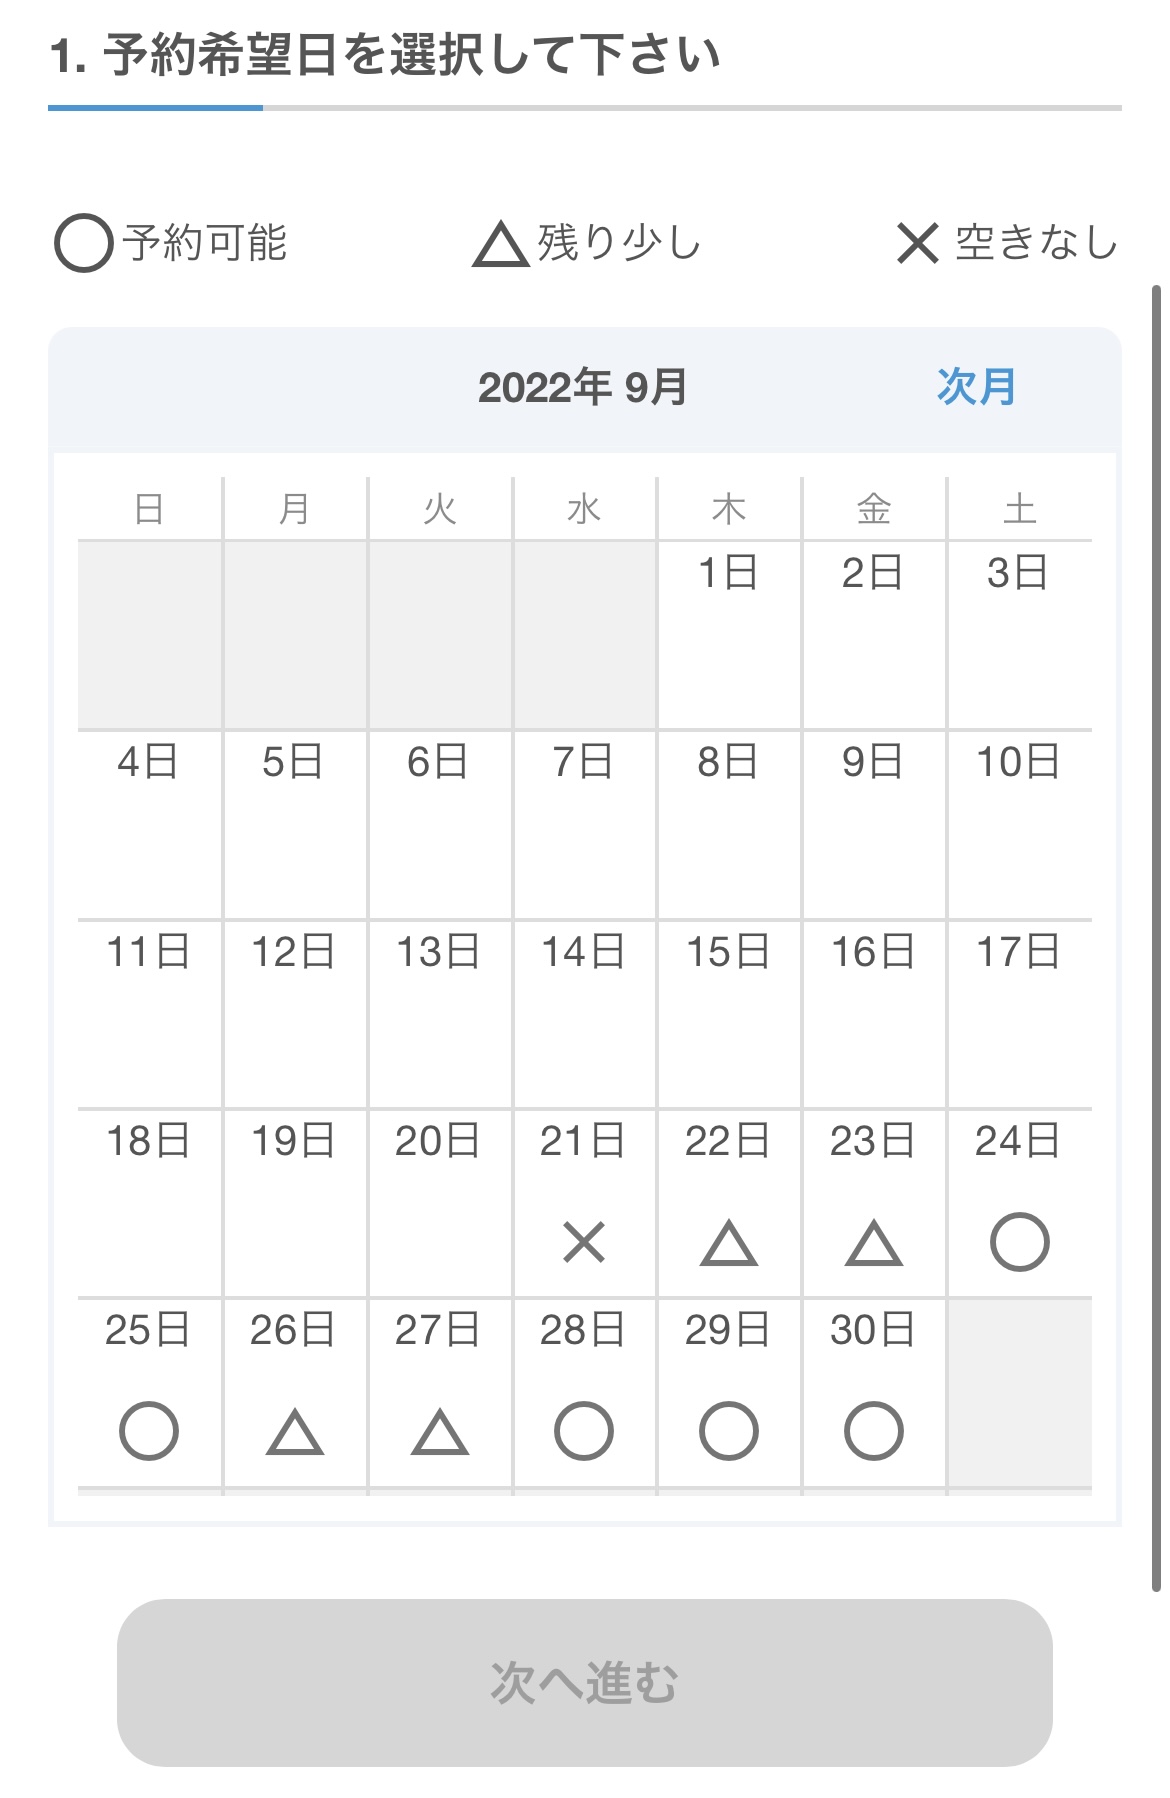Choose the triangle icon on the 22nd

[729, 1243]
